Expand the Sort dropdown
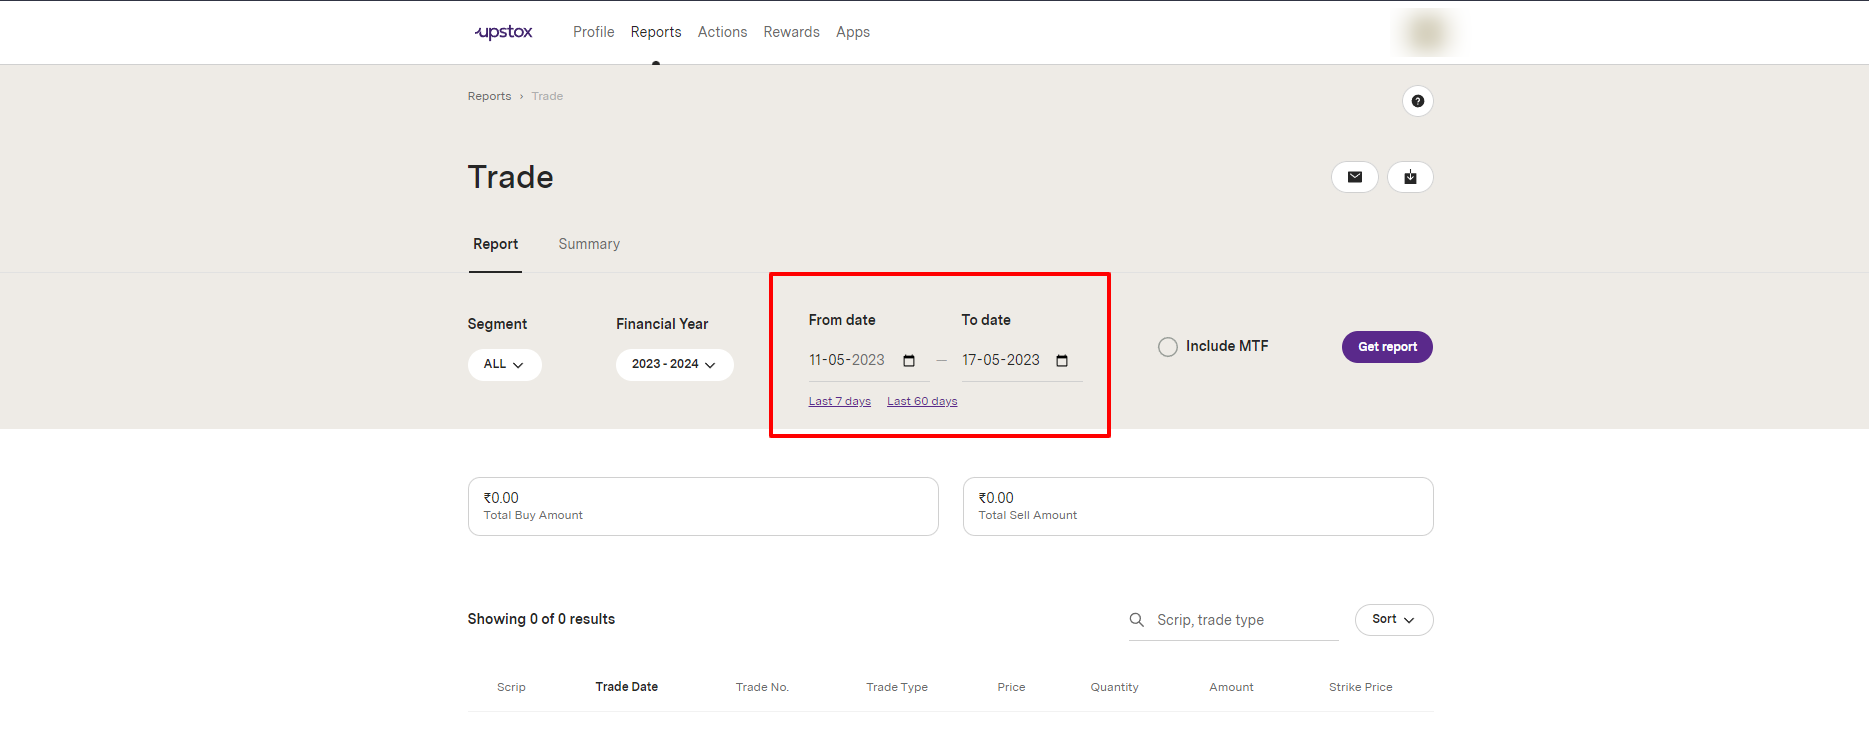Viewport: 1869px width, 737px height. pyautogui.click(x=1393, y=620)
